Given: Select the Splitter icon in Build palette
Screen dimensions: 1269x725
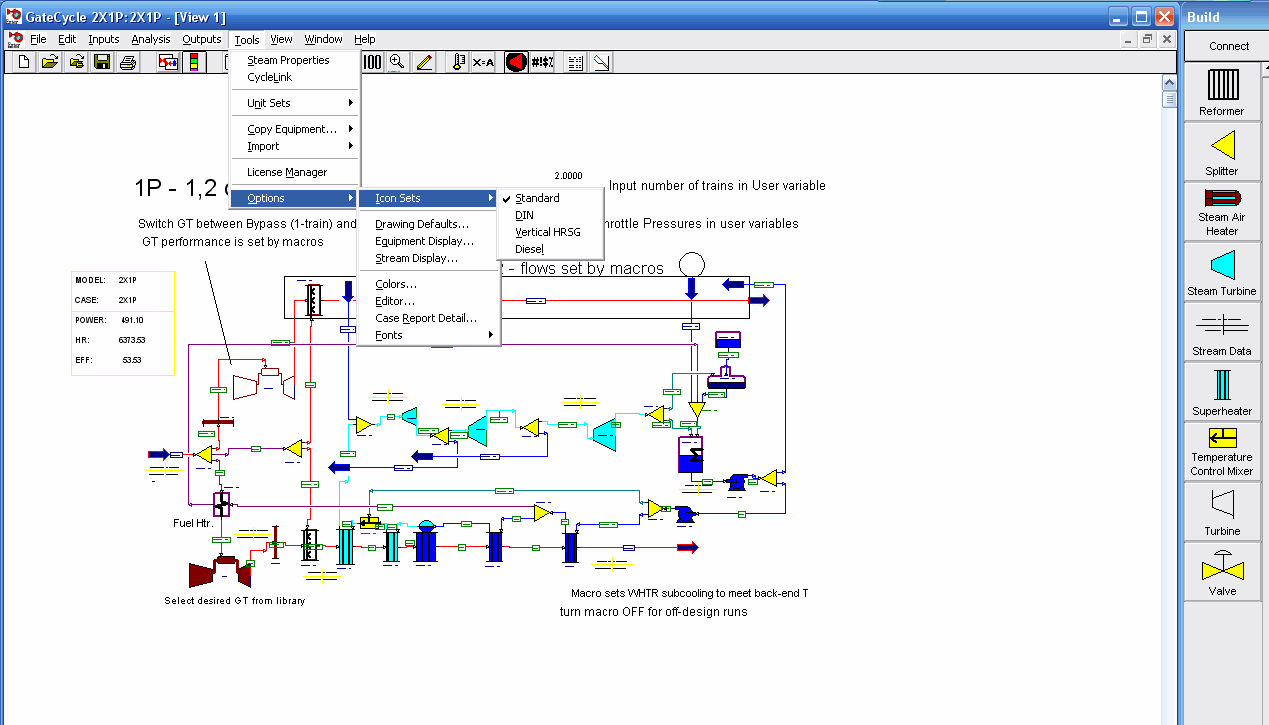Looking at the screenshot, I should (x=1222, y=152).
